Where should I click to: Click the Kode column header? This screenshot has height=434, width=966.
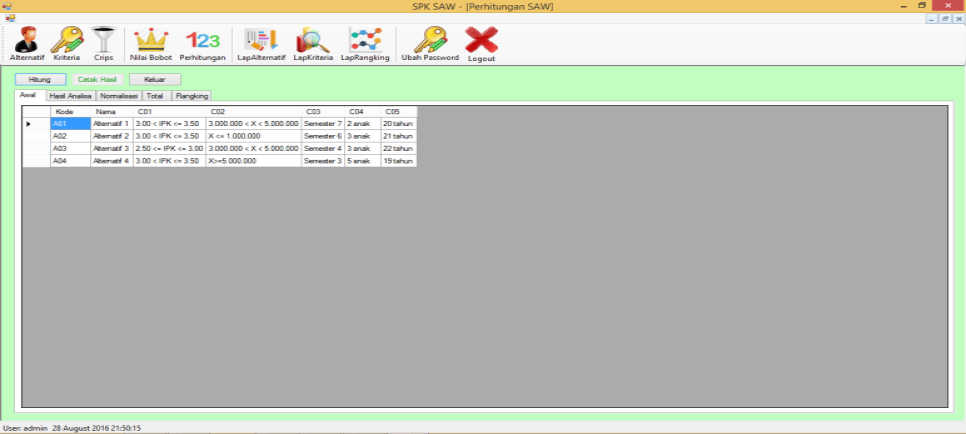point(70,112)
